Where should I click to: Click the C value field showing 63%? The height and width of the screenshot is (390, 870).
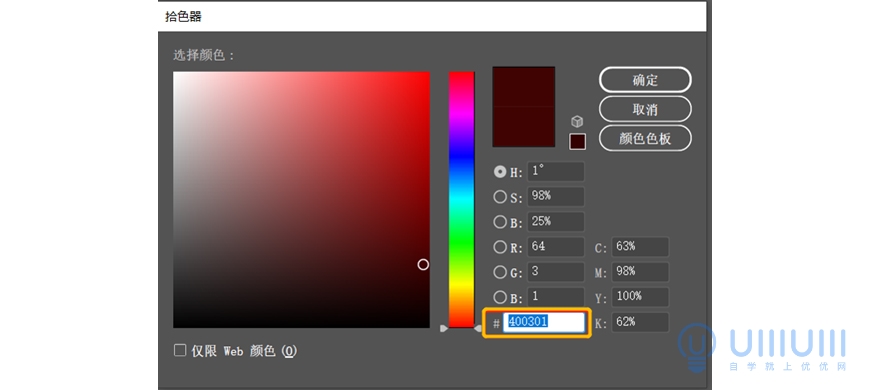coord(640,247)
